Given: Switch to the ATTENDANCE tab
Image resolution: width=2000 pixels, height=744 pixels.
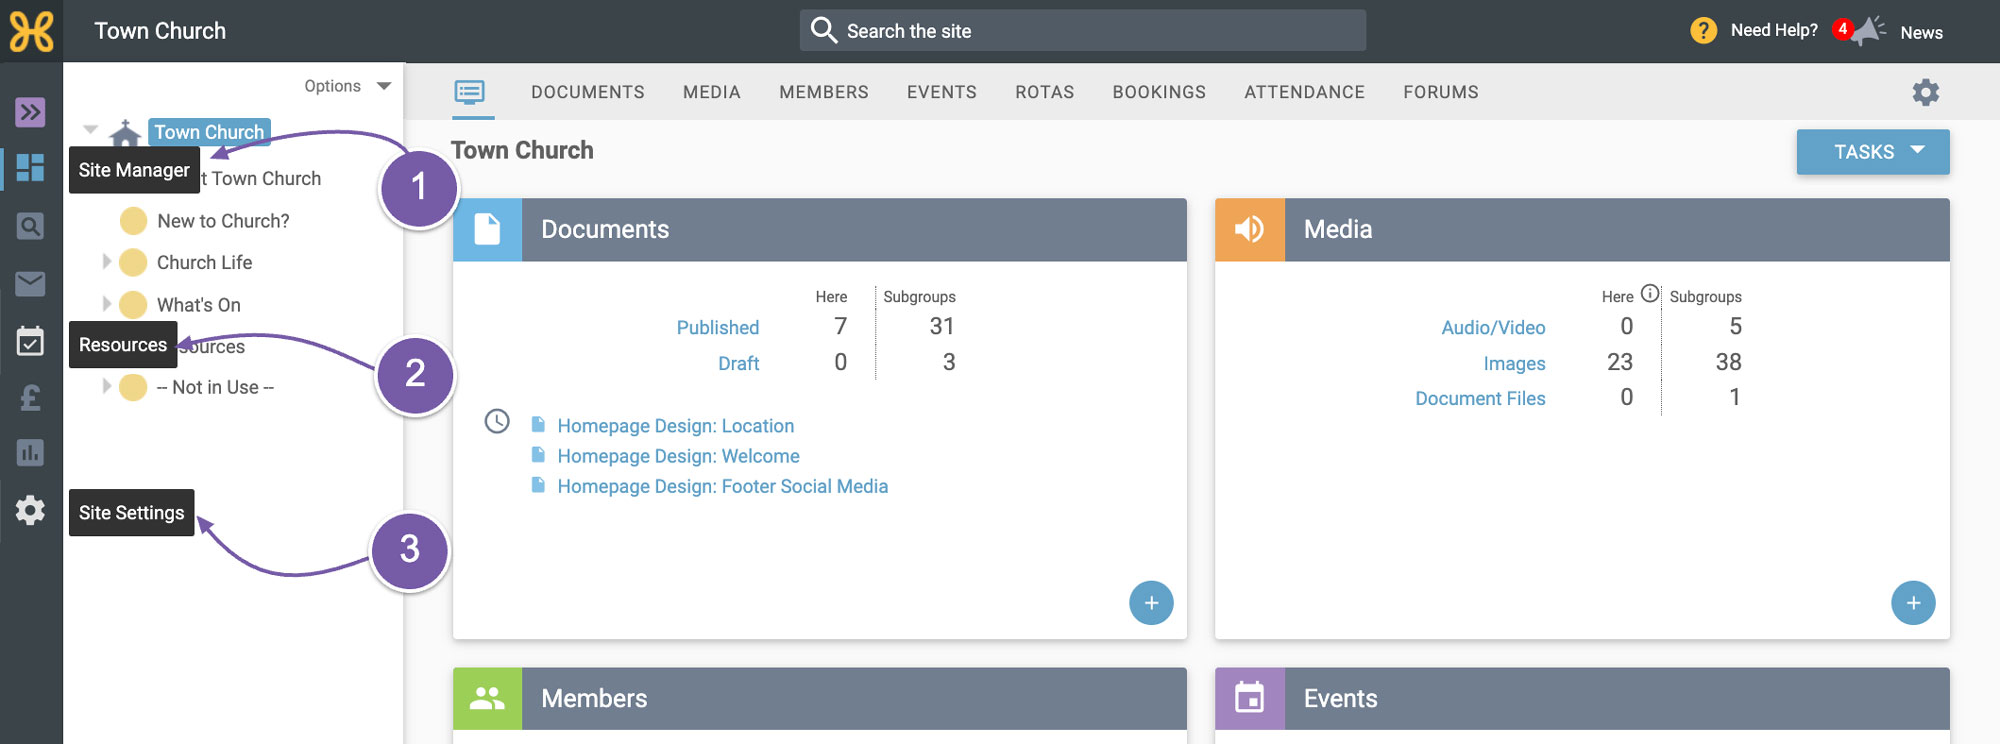Looking at the screenshot, I should click(1305, 92).
